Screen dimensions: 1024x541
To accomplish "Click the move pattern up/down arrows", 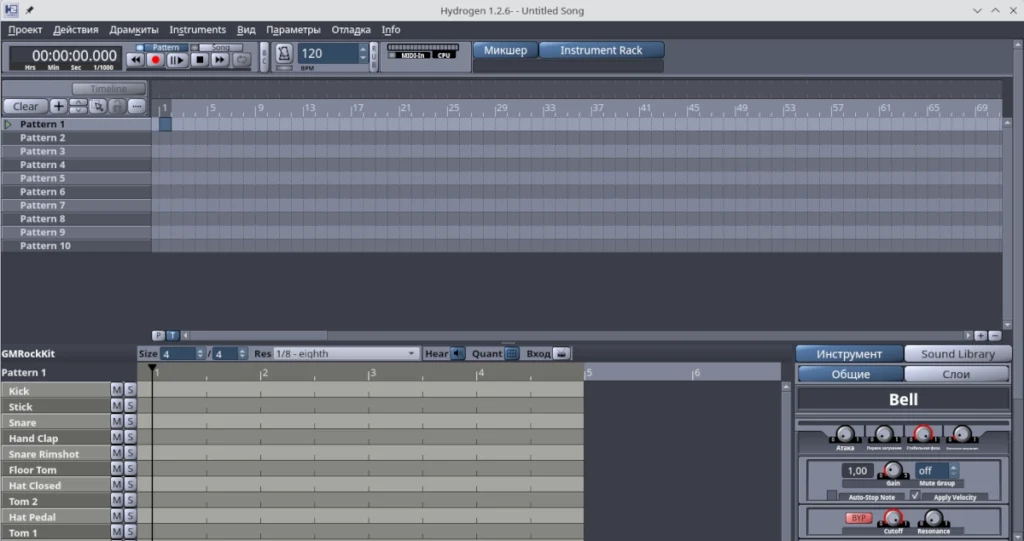I will pyautogui.click(x=78, y=106).
